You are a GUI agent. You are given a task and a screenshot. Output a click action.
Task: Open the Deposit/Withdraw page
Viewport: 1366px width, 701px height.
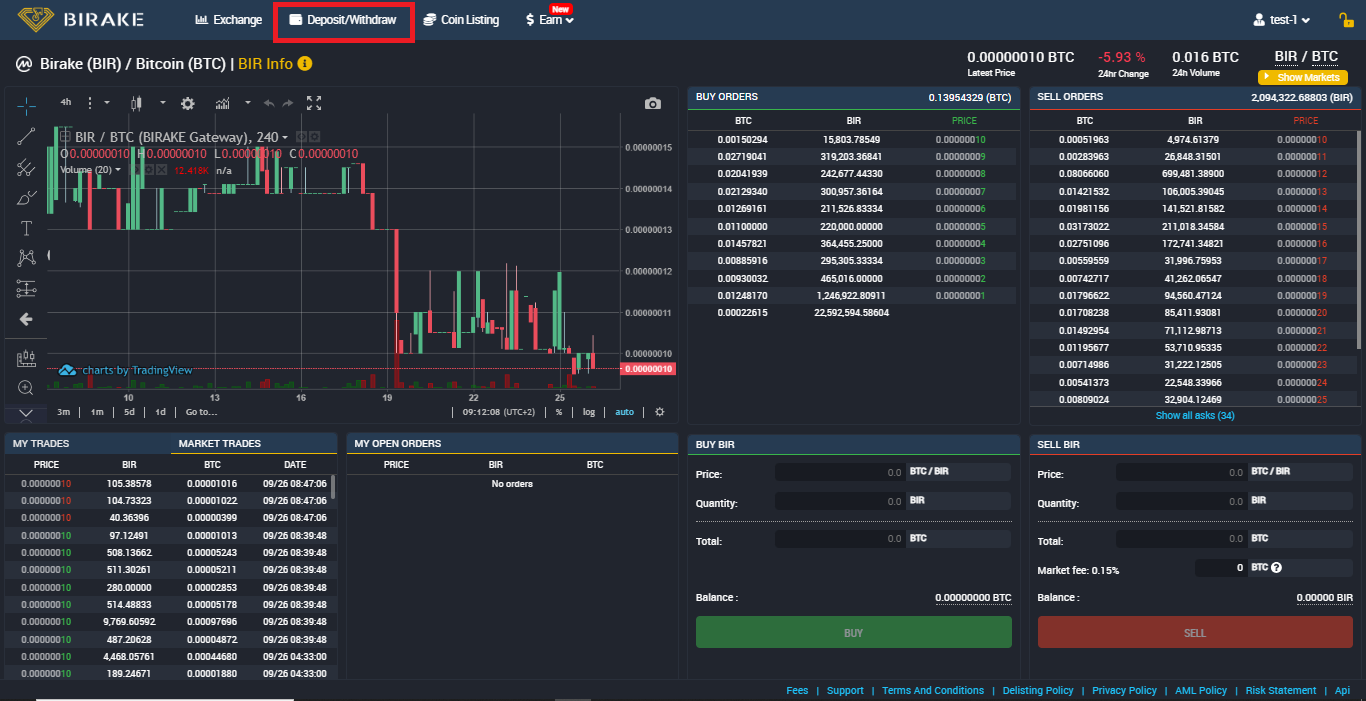[343, 20]
